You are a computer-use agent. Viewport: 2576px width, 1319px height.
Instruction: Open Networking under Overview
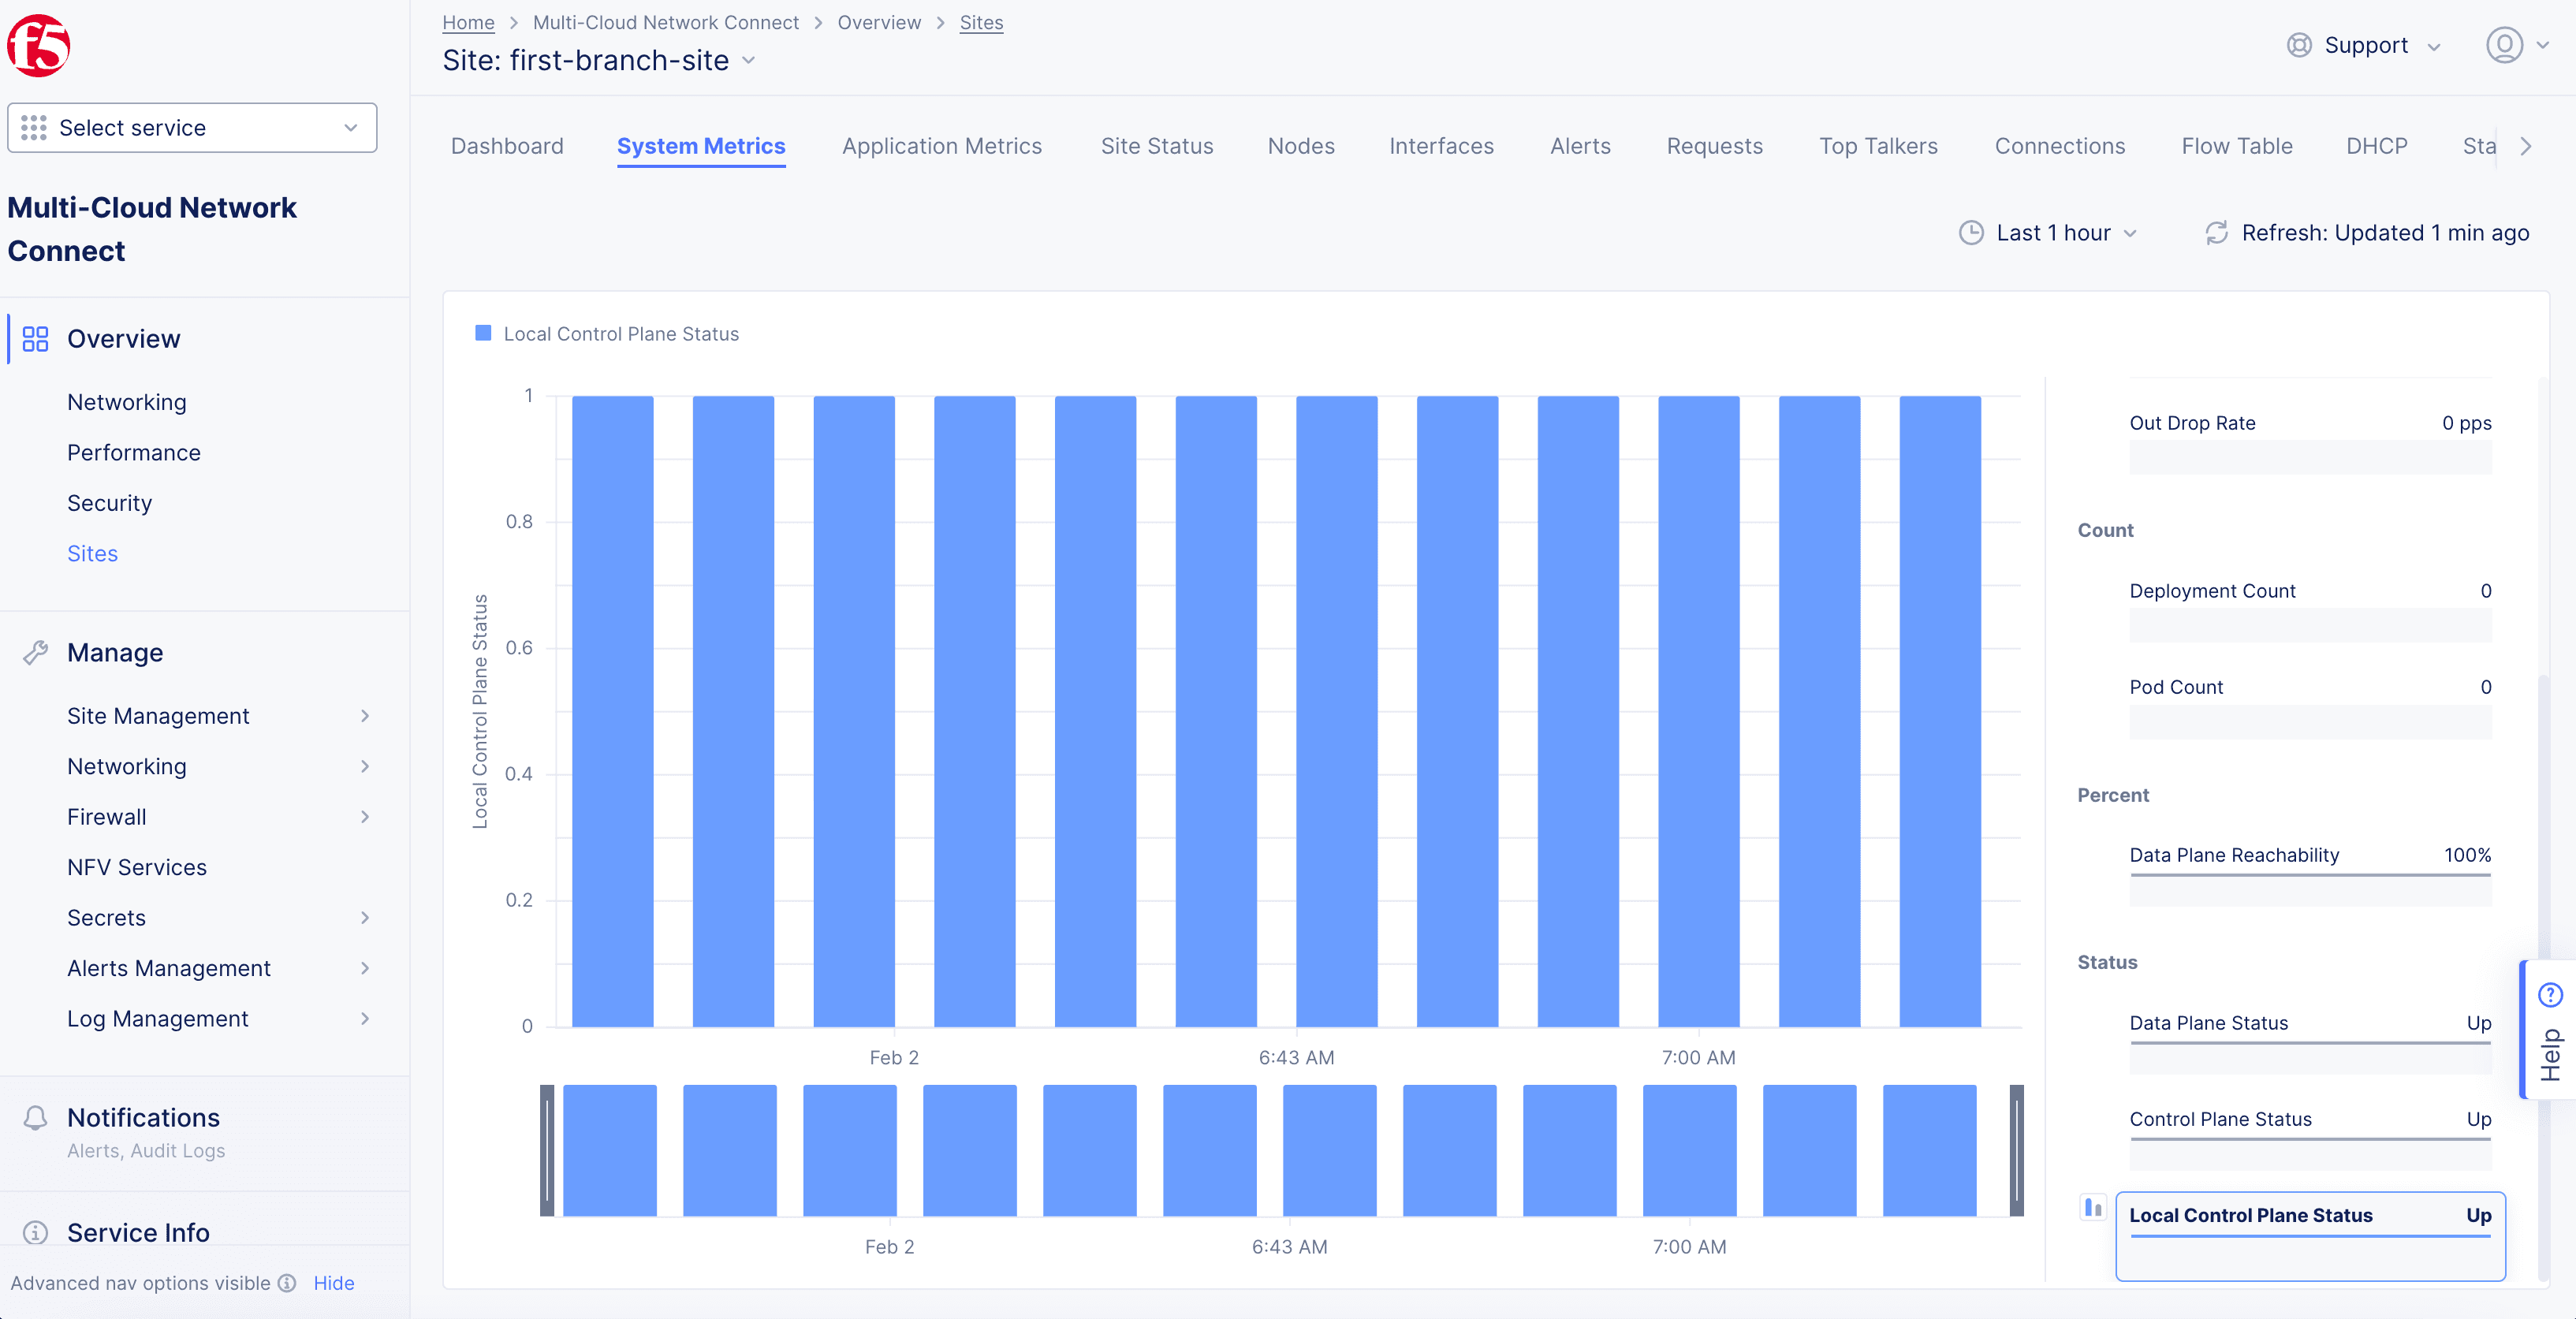click(x=127, y=402)
